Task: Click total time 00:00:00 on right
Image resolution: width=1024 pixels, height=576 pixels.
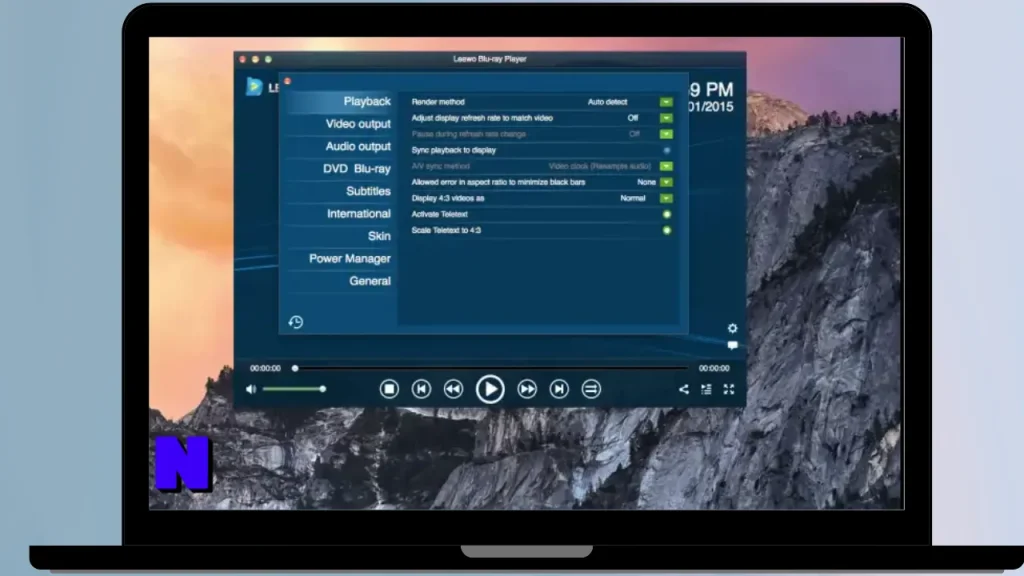Action: click(x=714, y=368)
